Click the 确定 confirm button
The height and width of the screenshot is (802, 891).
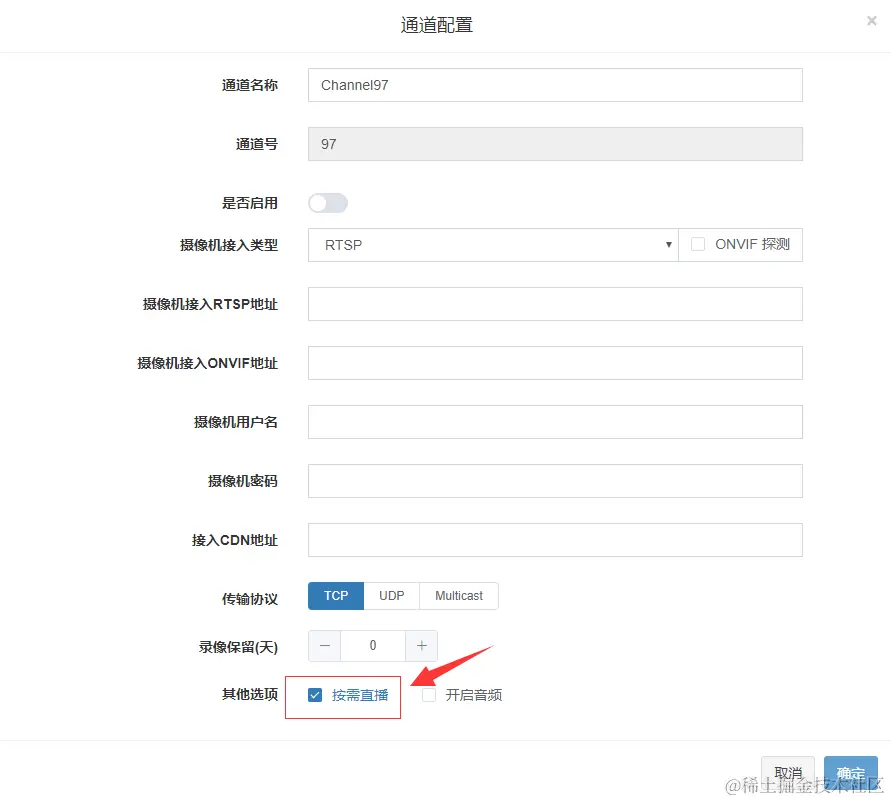850,772
